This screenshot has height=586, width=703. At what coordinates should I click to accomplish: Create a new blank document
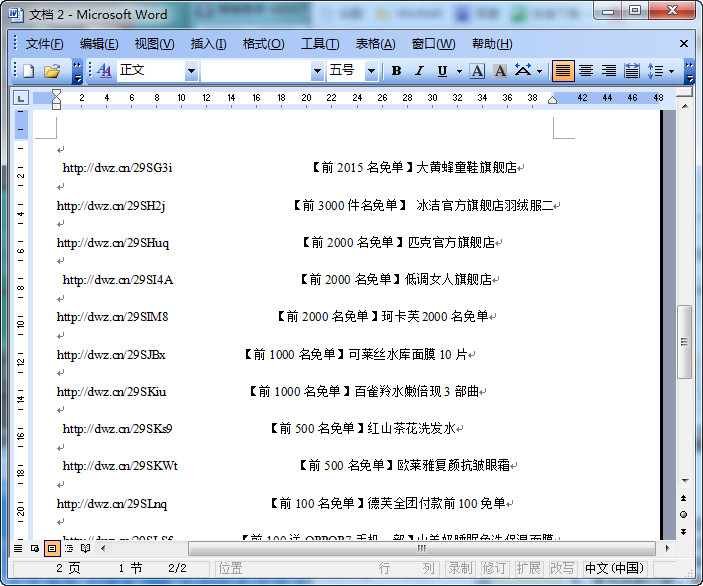(x=29, y=71)
